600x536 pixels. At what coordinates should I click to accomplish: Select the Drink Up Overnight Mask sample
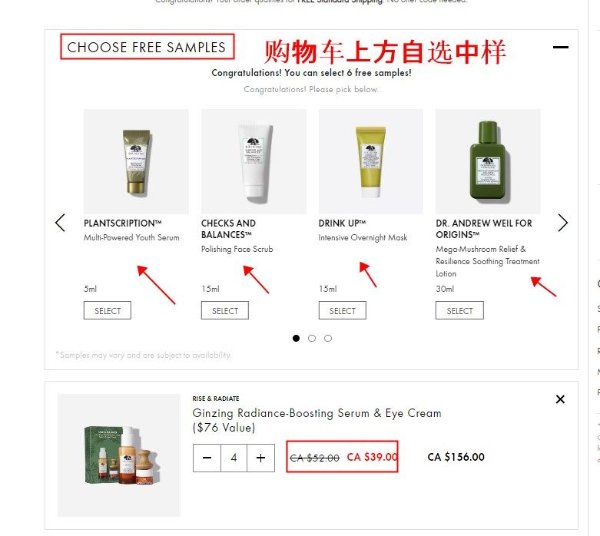[x=342, y=311]
